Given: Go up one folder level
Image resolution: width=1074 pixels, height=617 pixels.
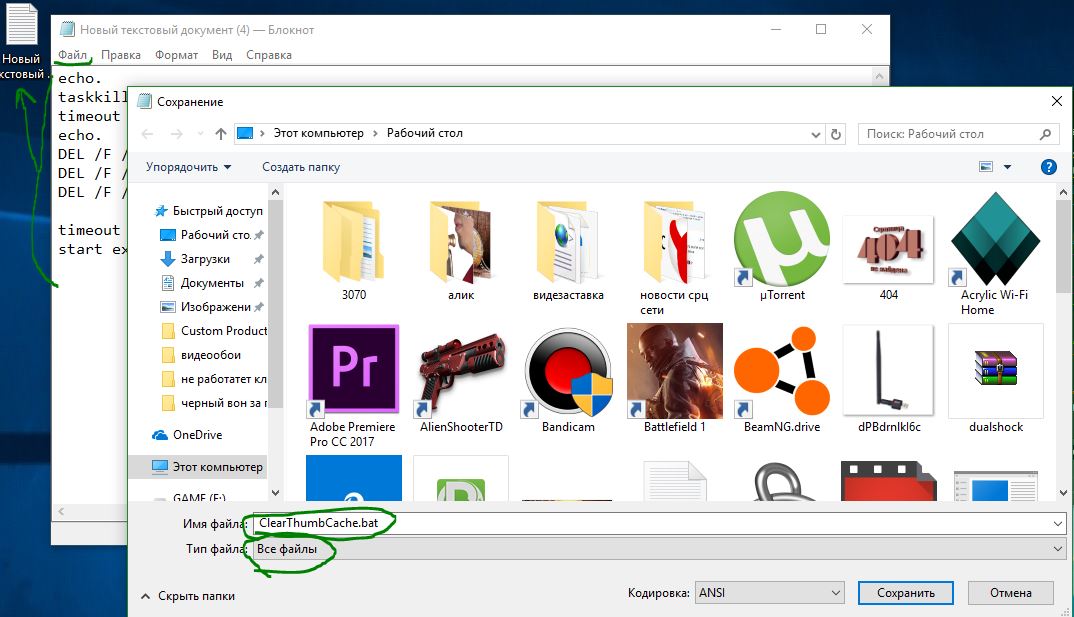Looking at the screenshot, I should tap(221, 134).
